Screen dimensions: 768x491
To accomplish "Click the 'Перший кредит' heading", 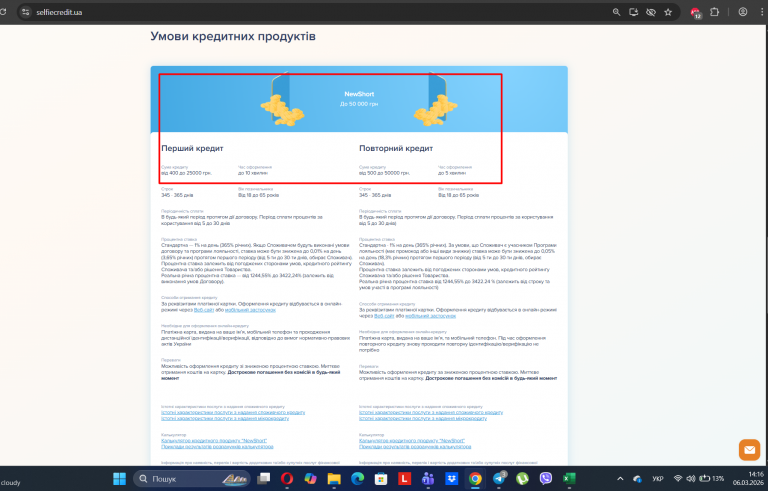I will 192,148.
